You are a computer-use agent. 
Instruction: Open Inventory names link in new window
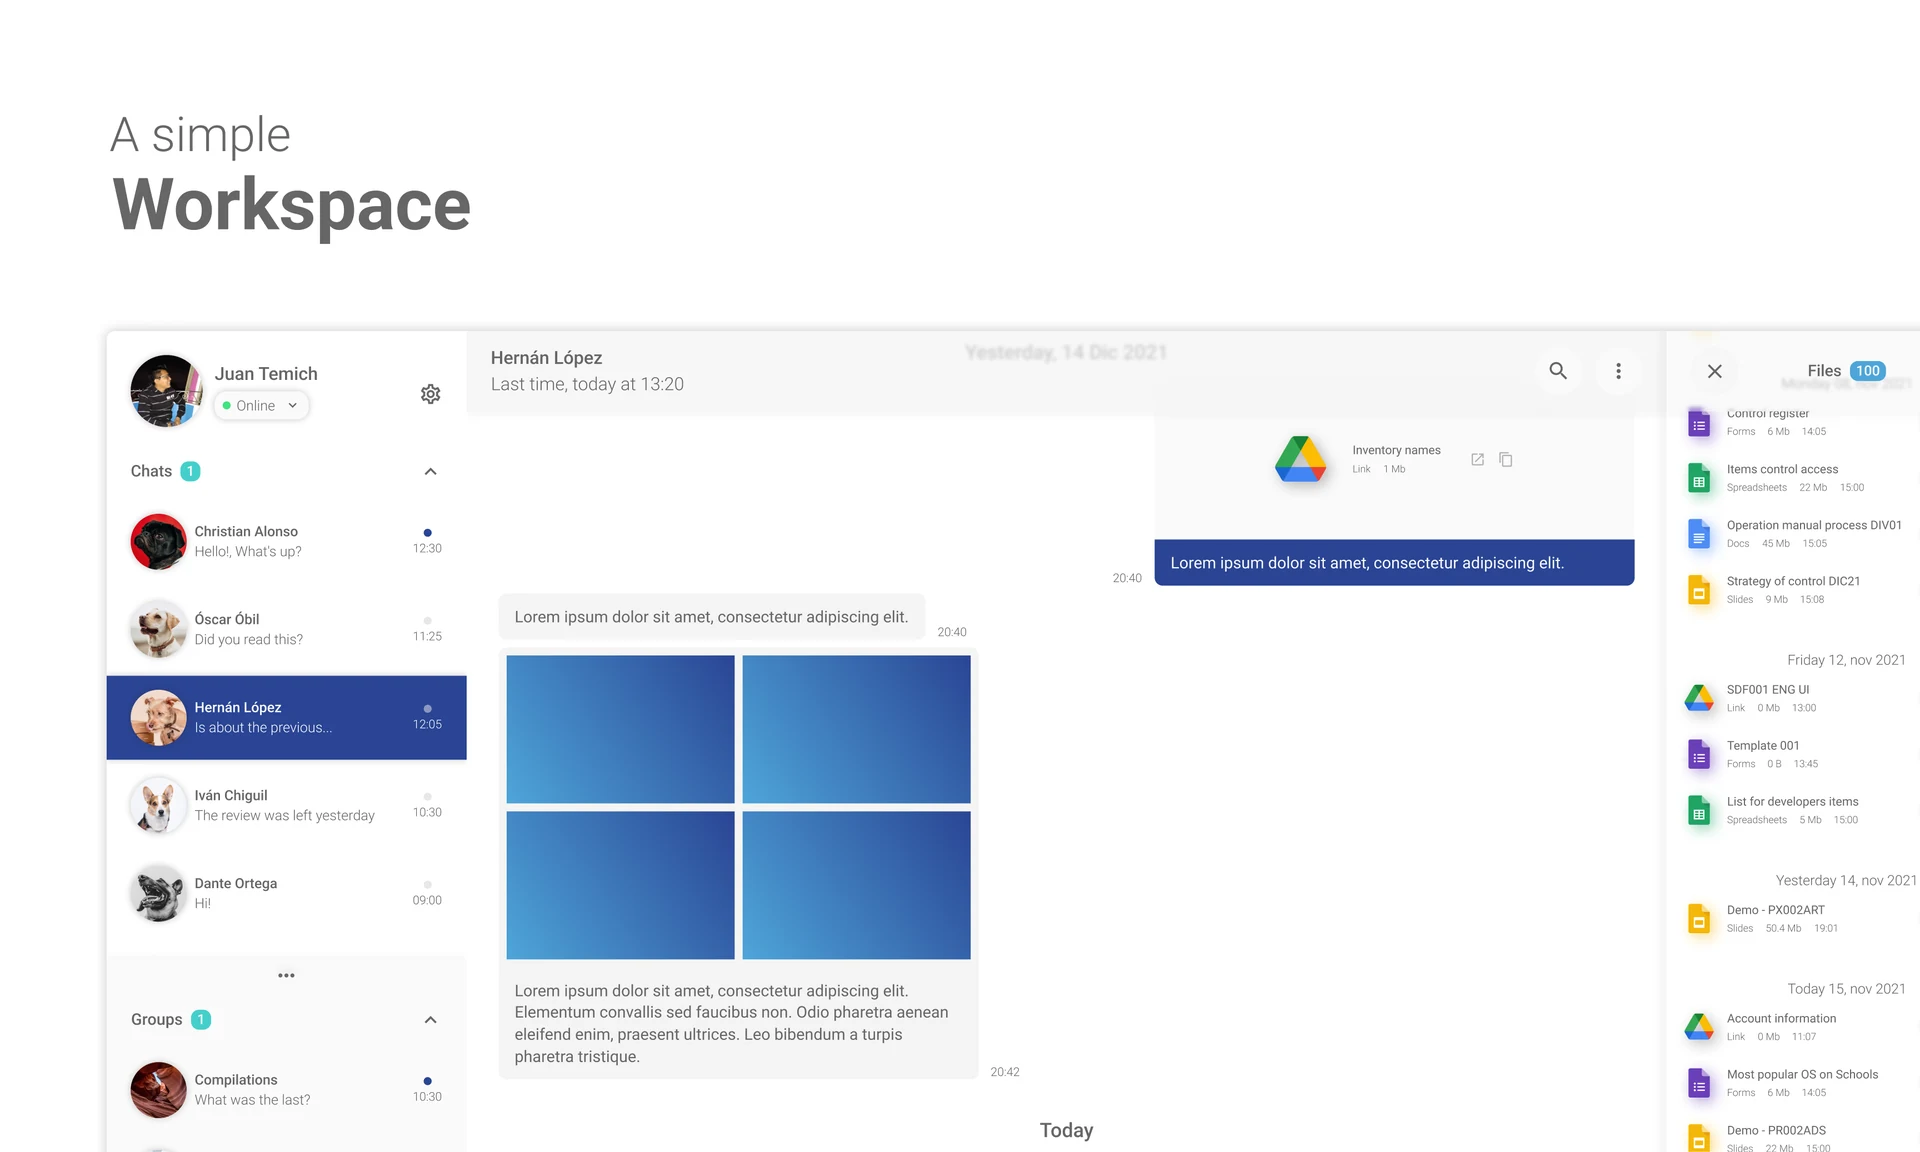(1477, 459)
